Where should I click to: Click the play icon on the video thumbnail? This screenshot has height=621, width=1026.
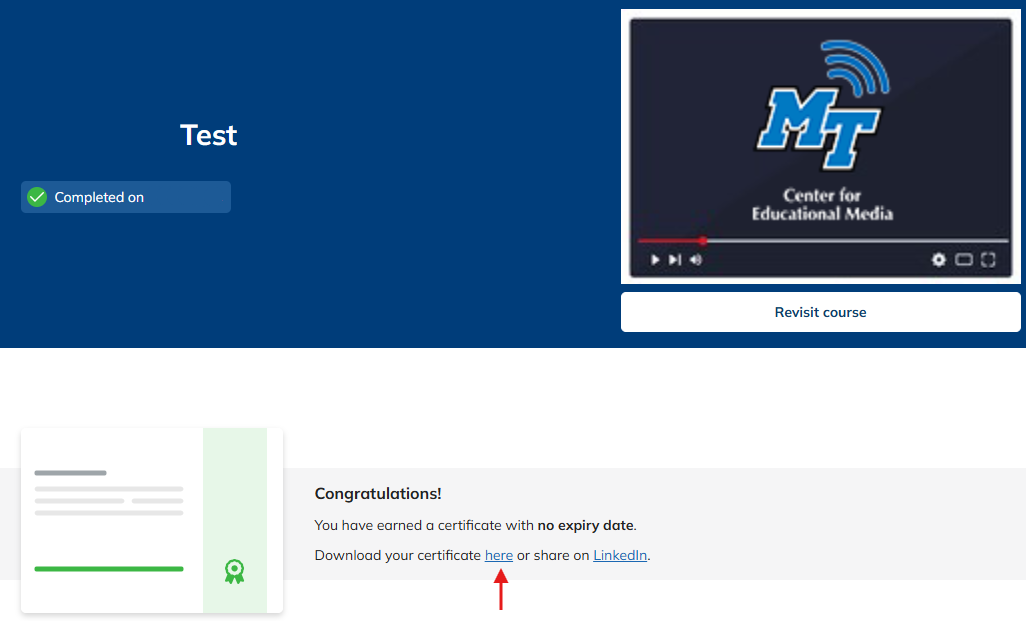(655, 260)
